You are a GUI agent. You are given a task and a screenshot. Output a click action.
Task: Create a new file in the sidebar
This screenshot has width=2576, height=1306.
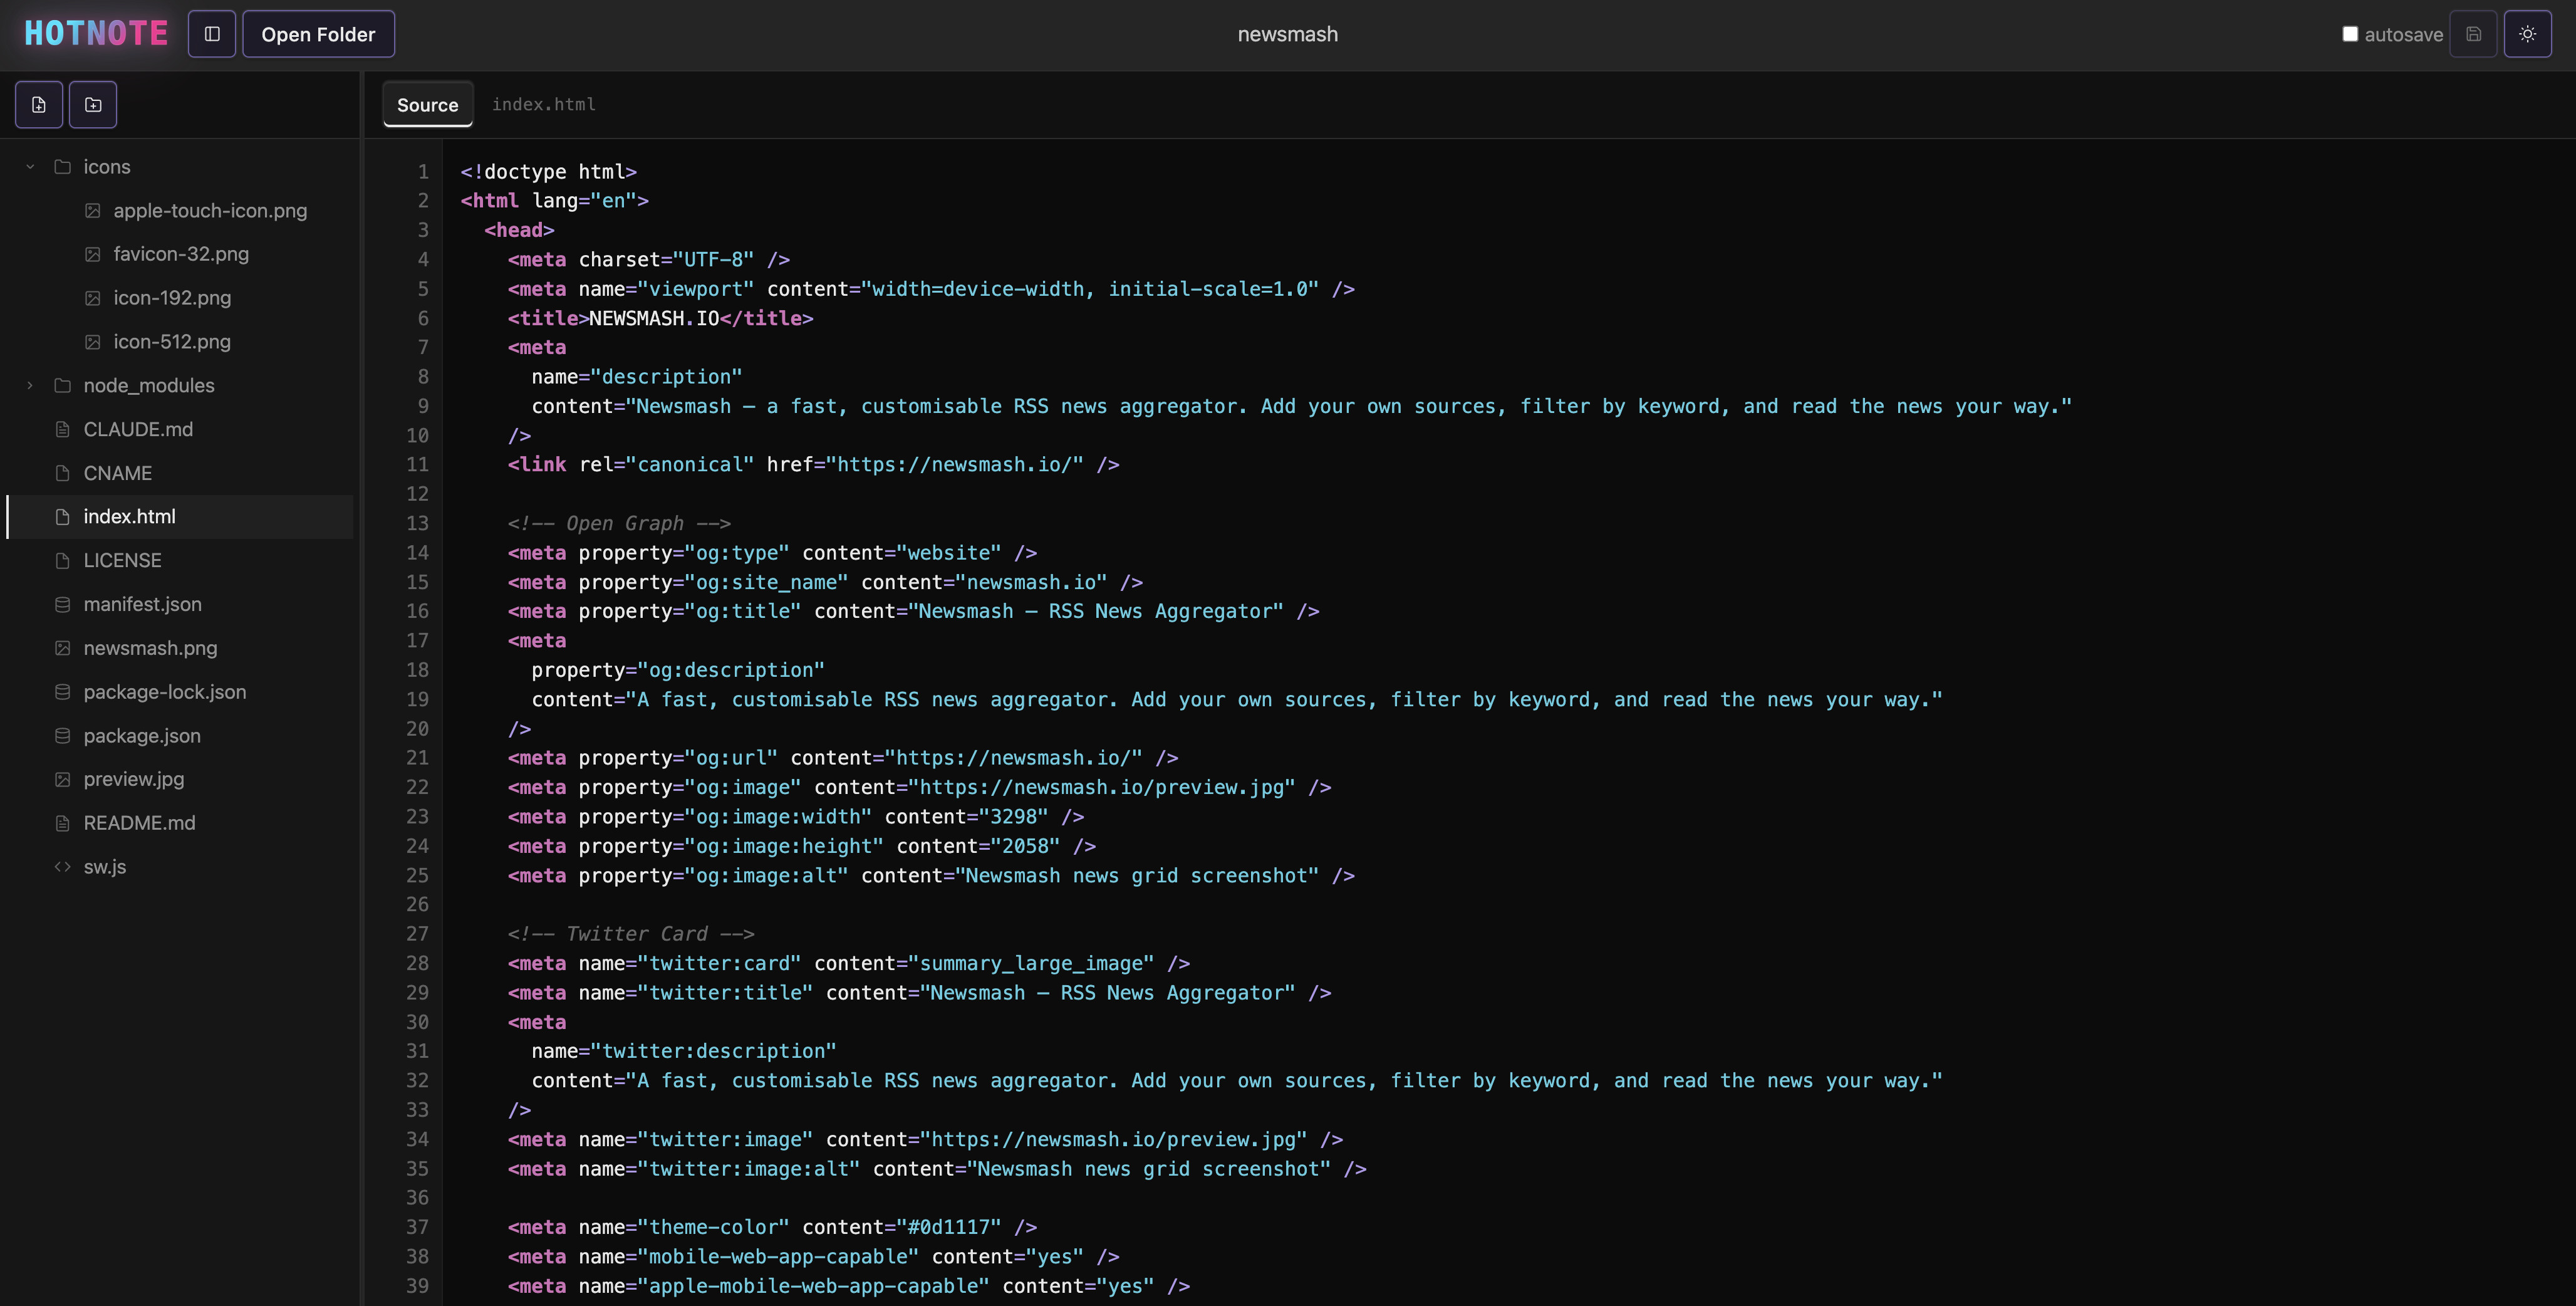tap(39, 104)
